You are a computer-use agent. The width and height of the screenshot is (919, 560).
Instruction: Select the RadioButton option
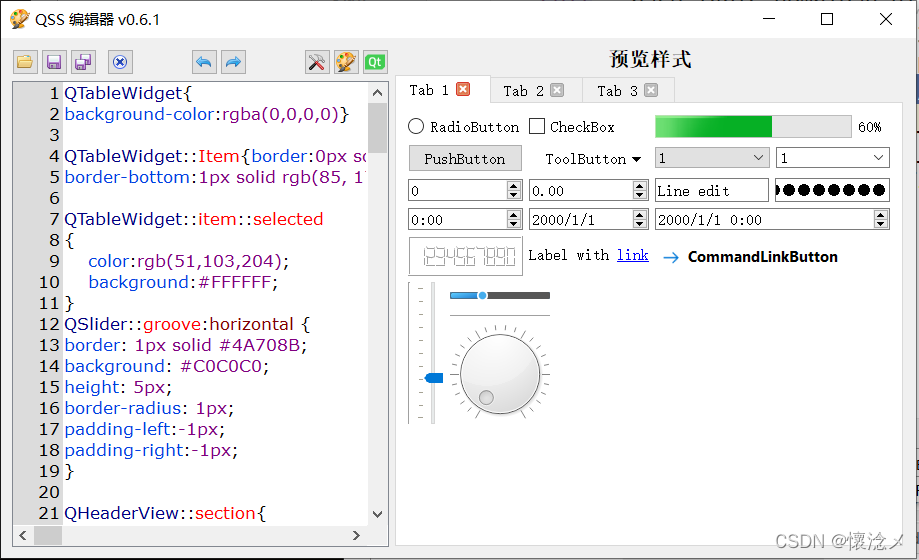click(464, 127)
